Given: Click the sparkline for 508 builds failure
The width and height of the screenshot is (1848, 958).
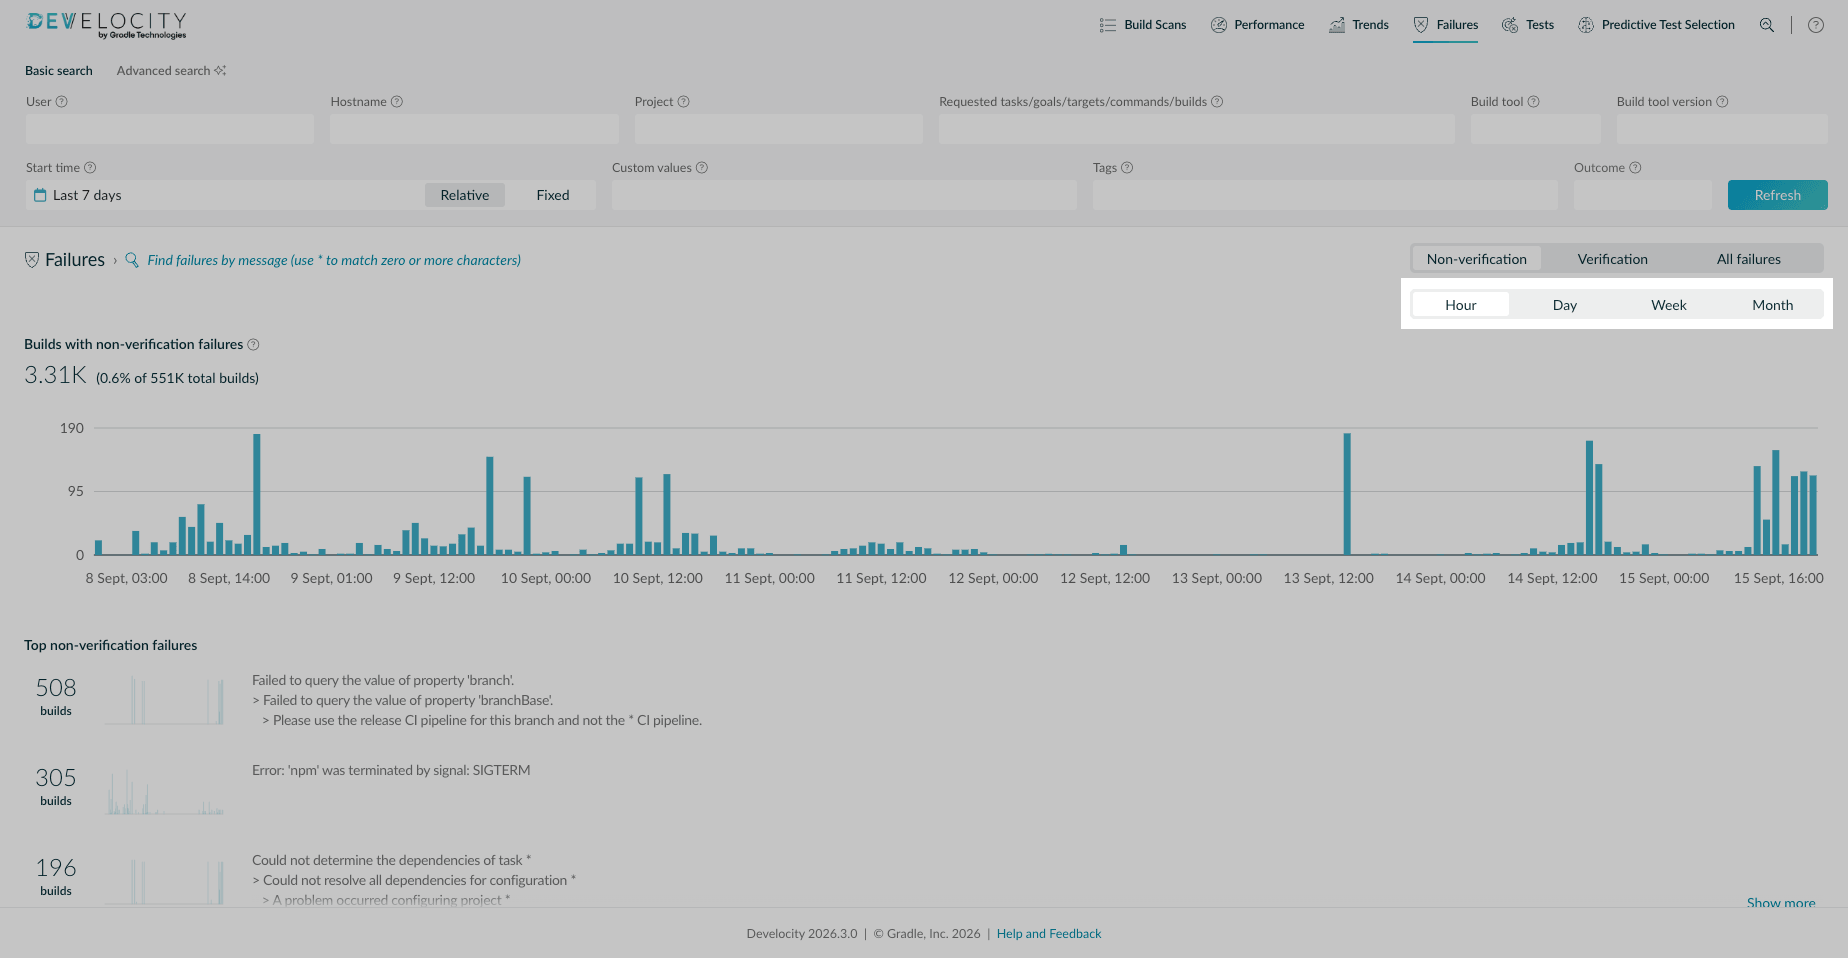Looking at the screenshot, I should pyautogui.click(x=165, y=700).
